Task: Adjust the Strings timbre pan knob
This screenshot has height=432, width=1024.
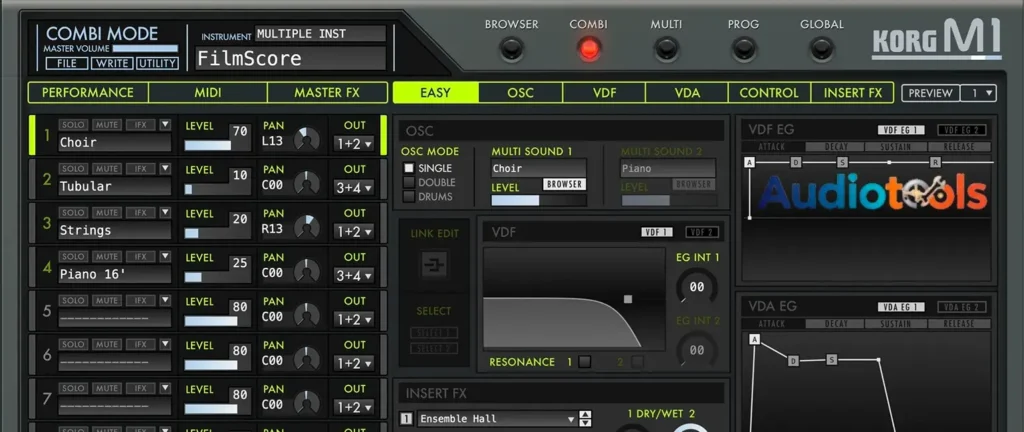Action: coord(306,228)
